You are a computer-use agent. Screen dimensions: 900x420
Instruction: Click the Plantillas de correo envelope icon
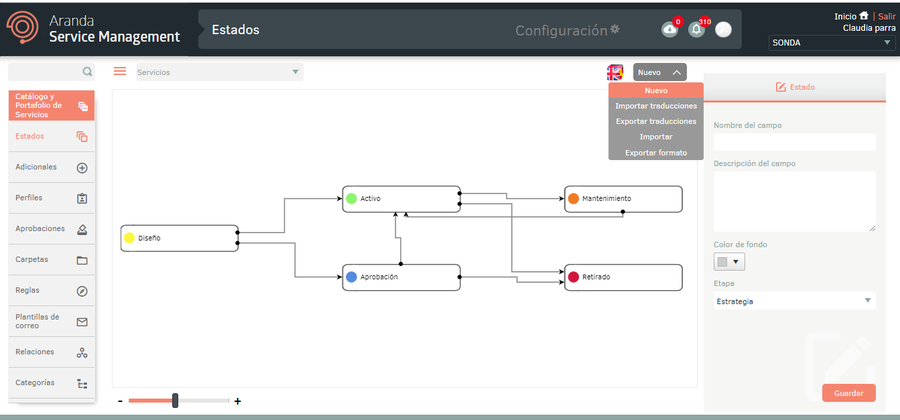click(82, 322)
